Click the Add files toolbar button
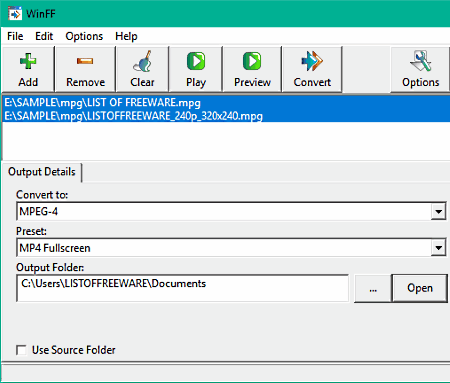450x383 pixels. coord(28,69)
